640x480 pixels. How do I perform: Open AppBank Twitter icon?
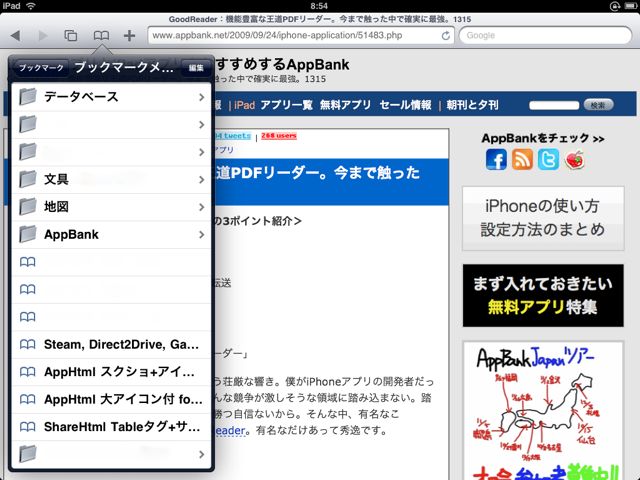[x=548, y=159]
